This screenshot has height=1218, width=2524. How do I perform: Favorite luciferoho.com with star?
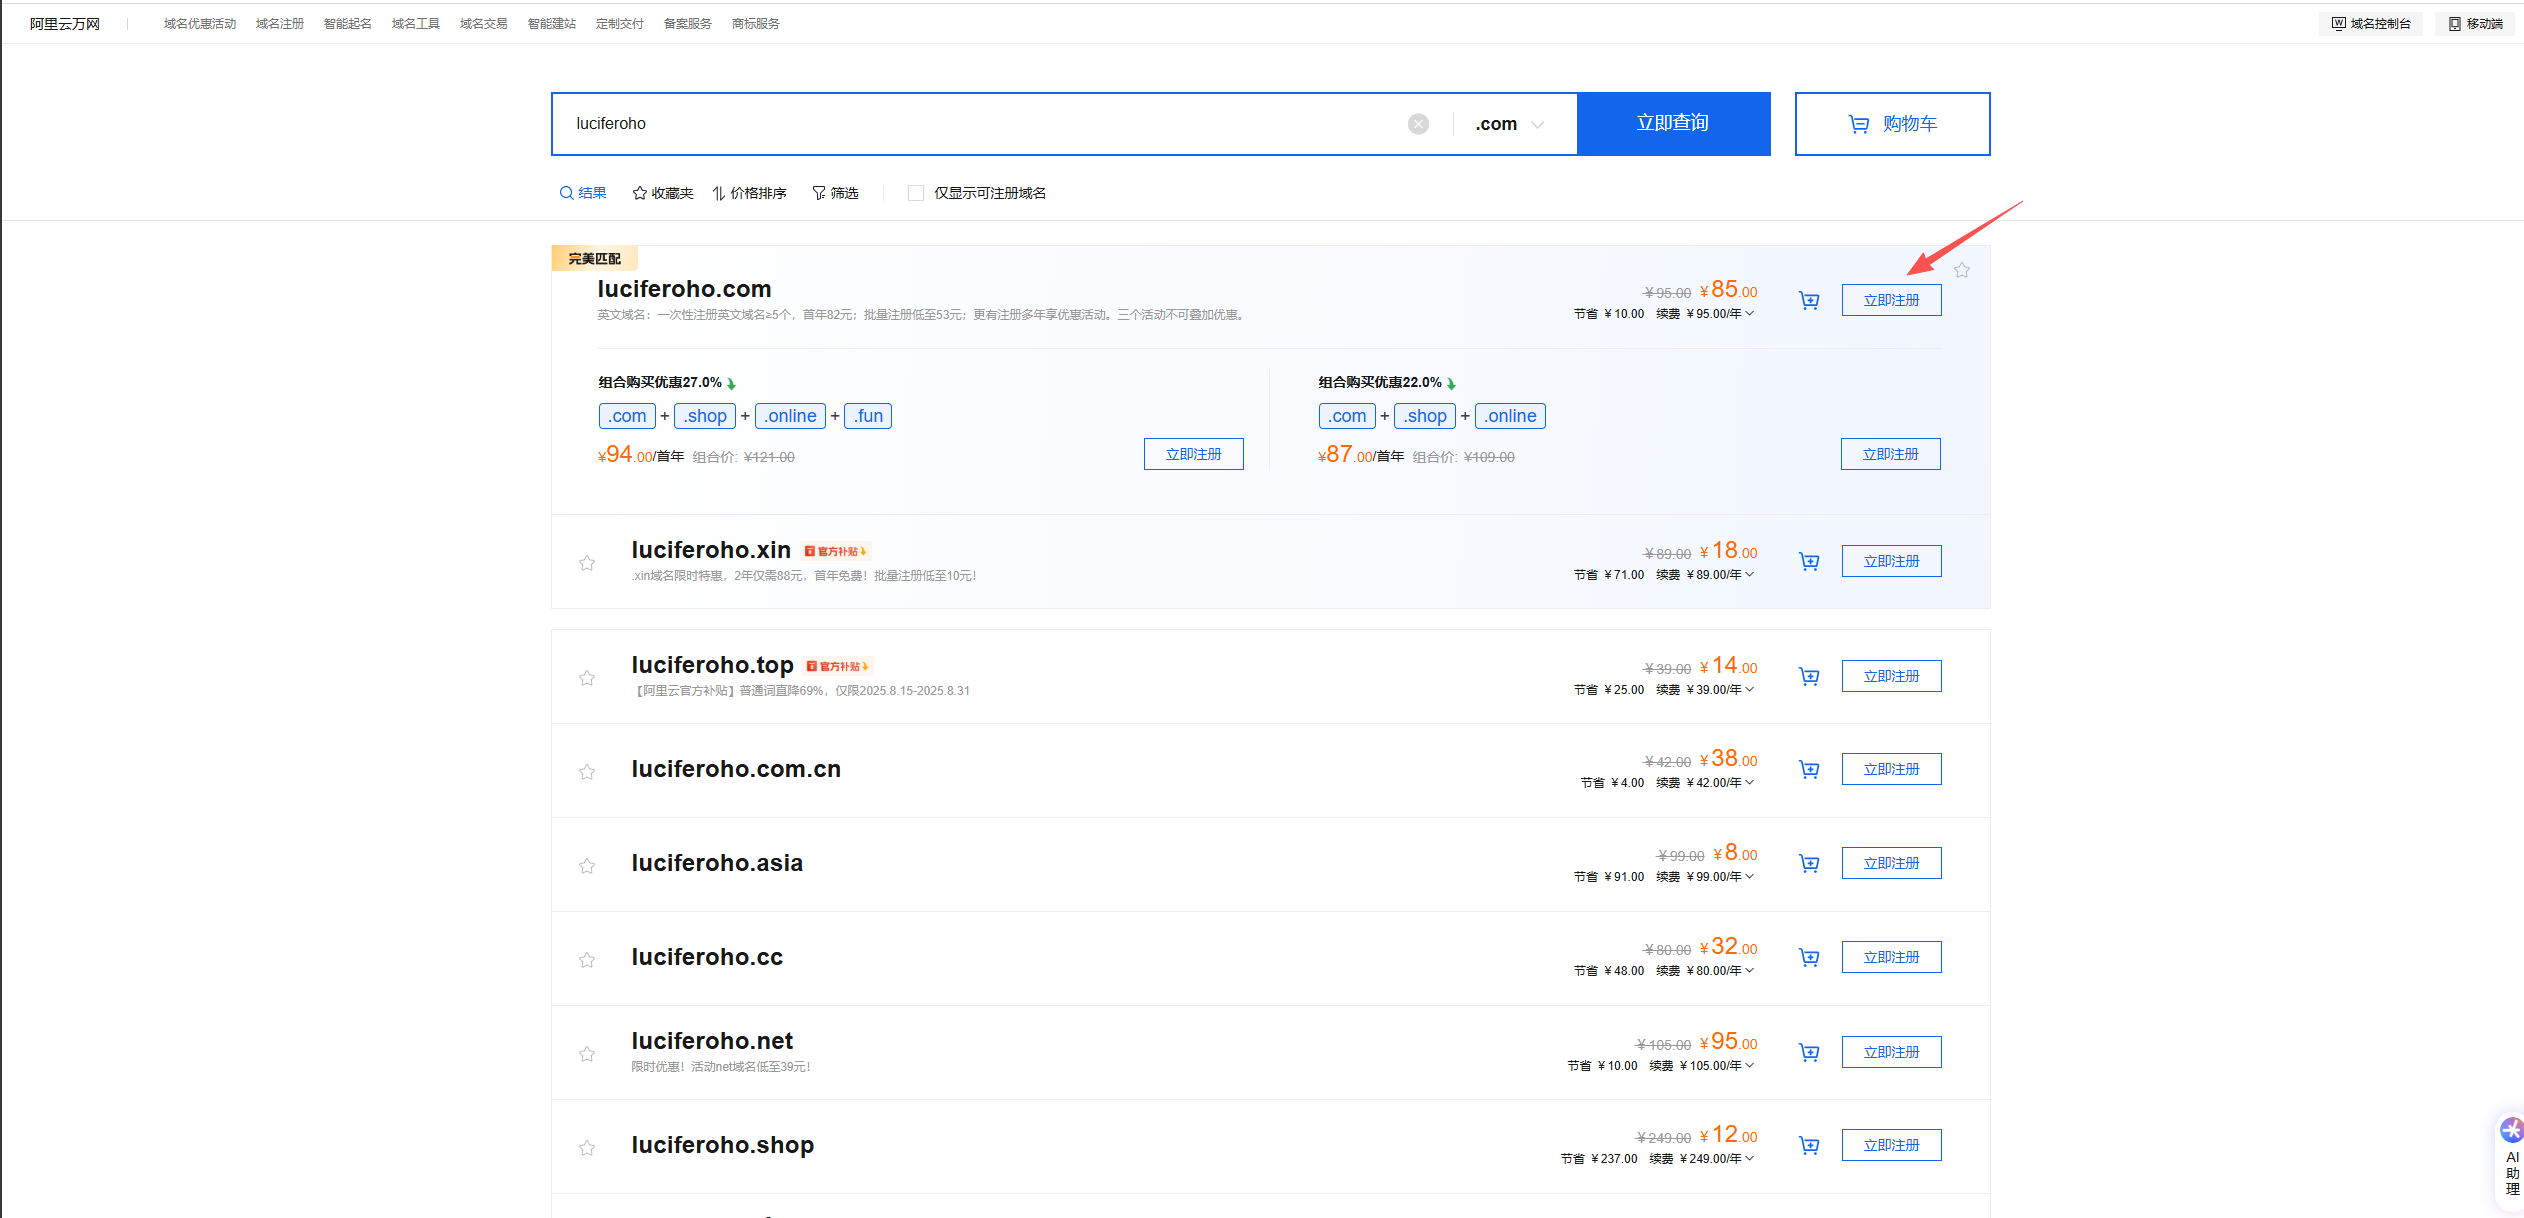[x=1961, y=271]
